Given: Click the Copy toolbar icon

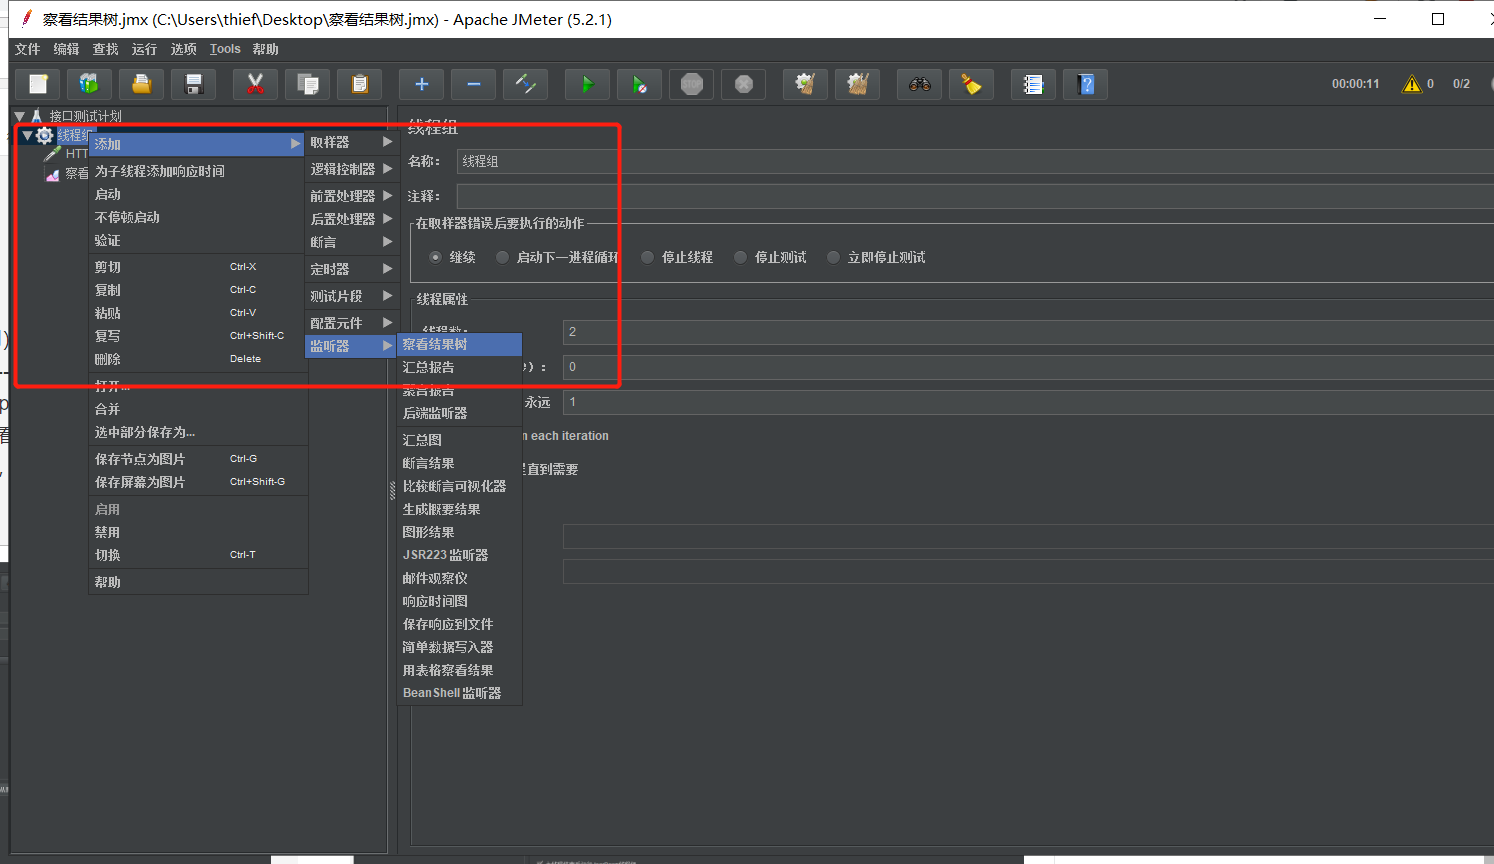Looking at the screenshot, I should coord(308,84).
